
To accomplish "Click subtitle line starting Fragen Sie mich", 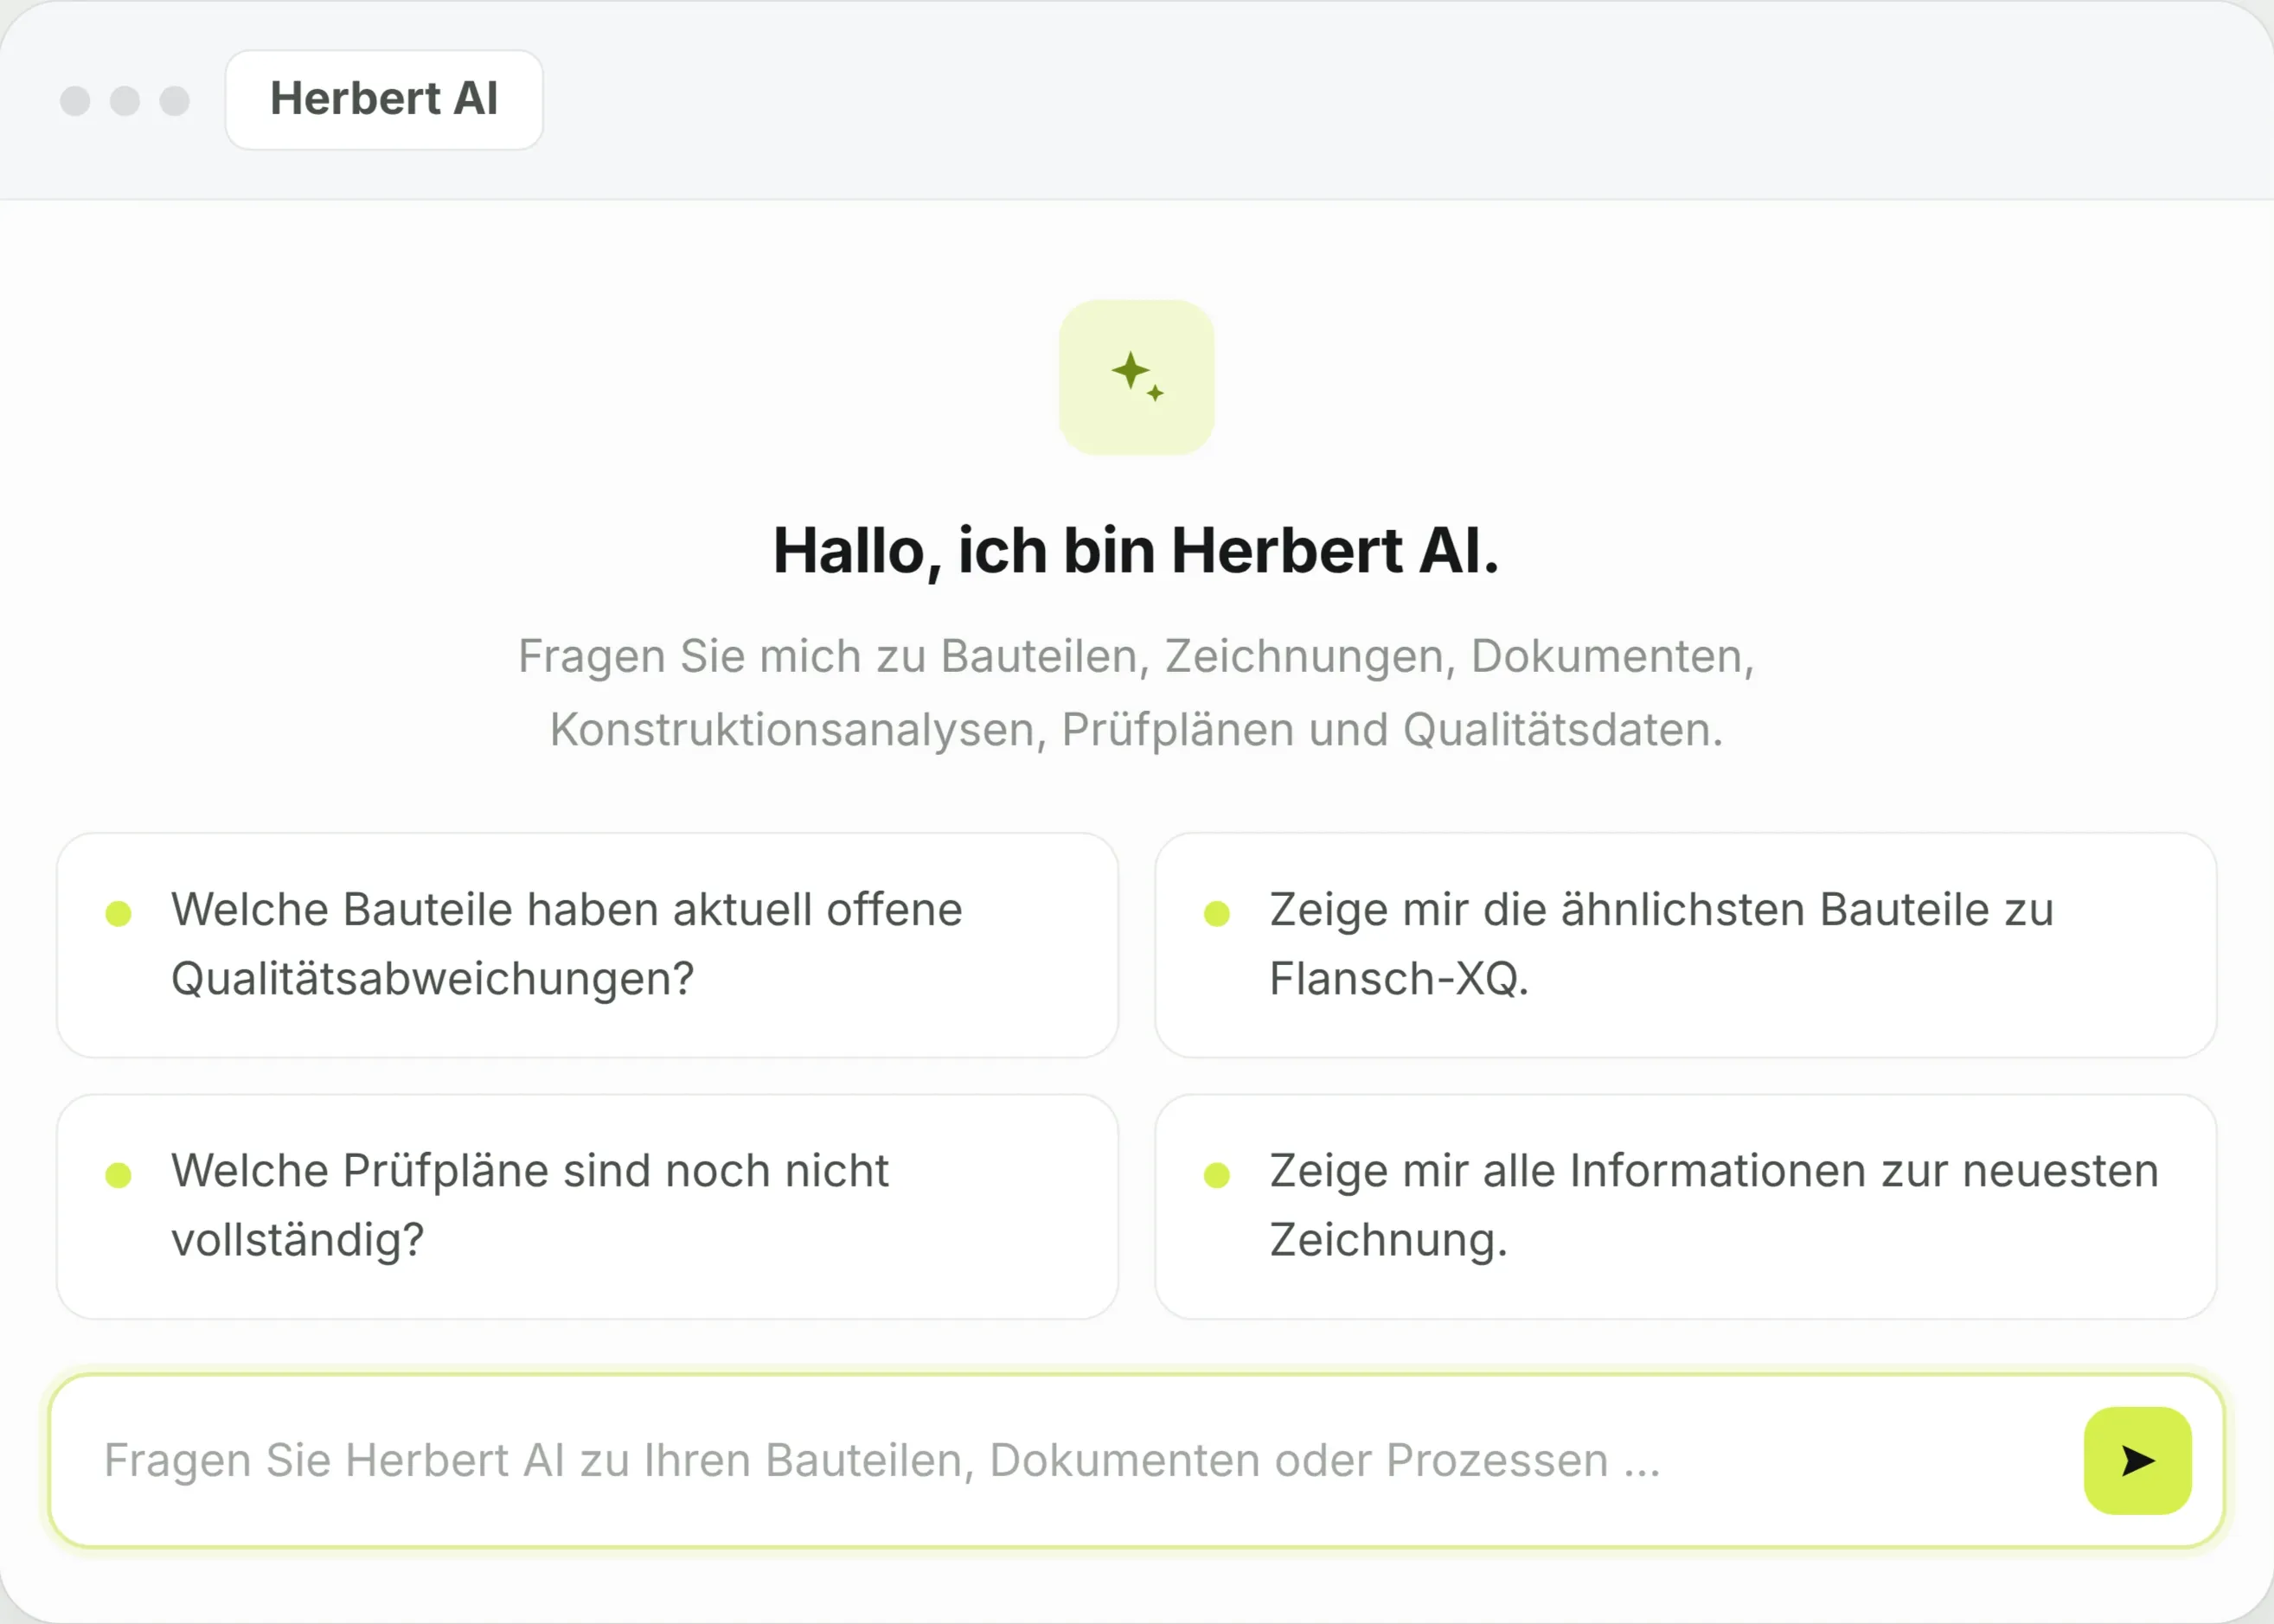I will point(1137,657).
